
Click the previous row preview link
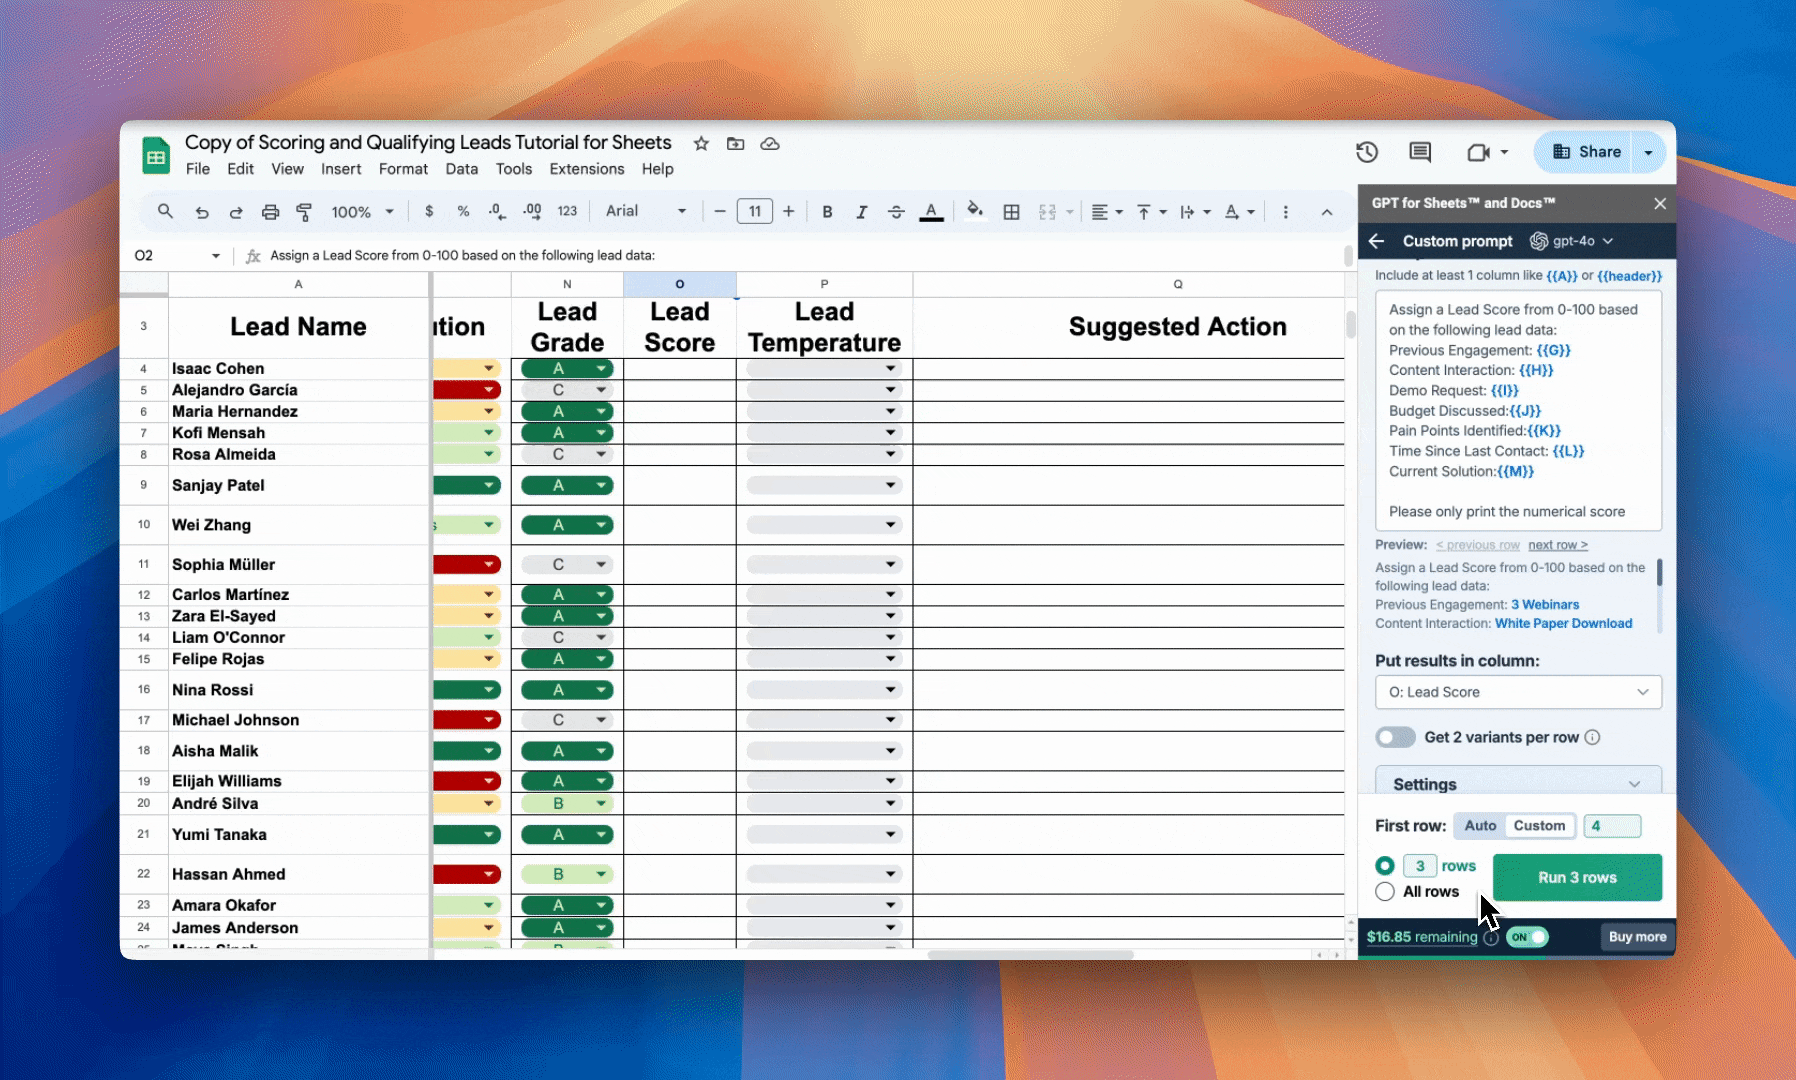1477,545
